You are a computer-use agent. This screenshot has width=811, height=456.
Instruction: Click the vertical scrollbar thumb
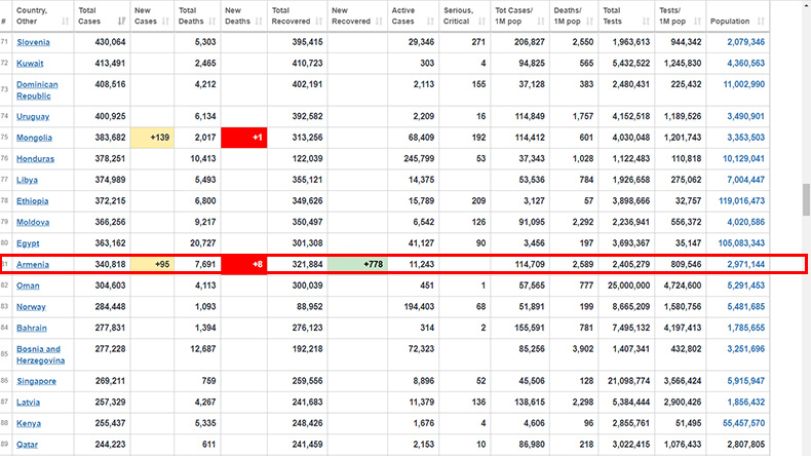pyautogui.click(x=806, y=200)
